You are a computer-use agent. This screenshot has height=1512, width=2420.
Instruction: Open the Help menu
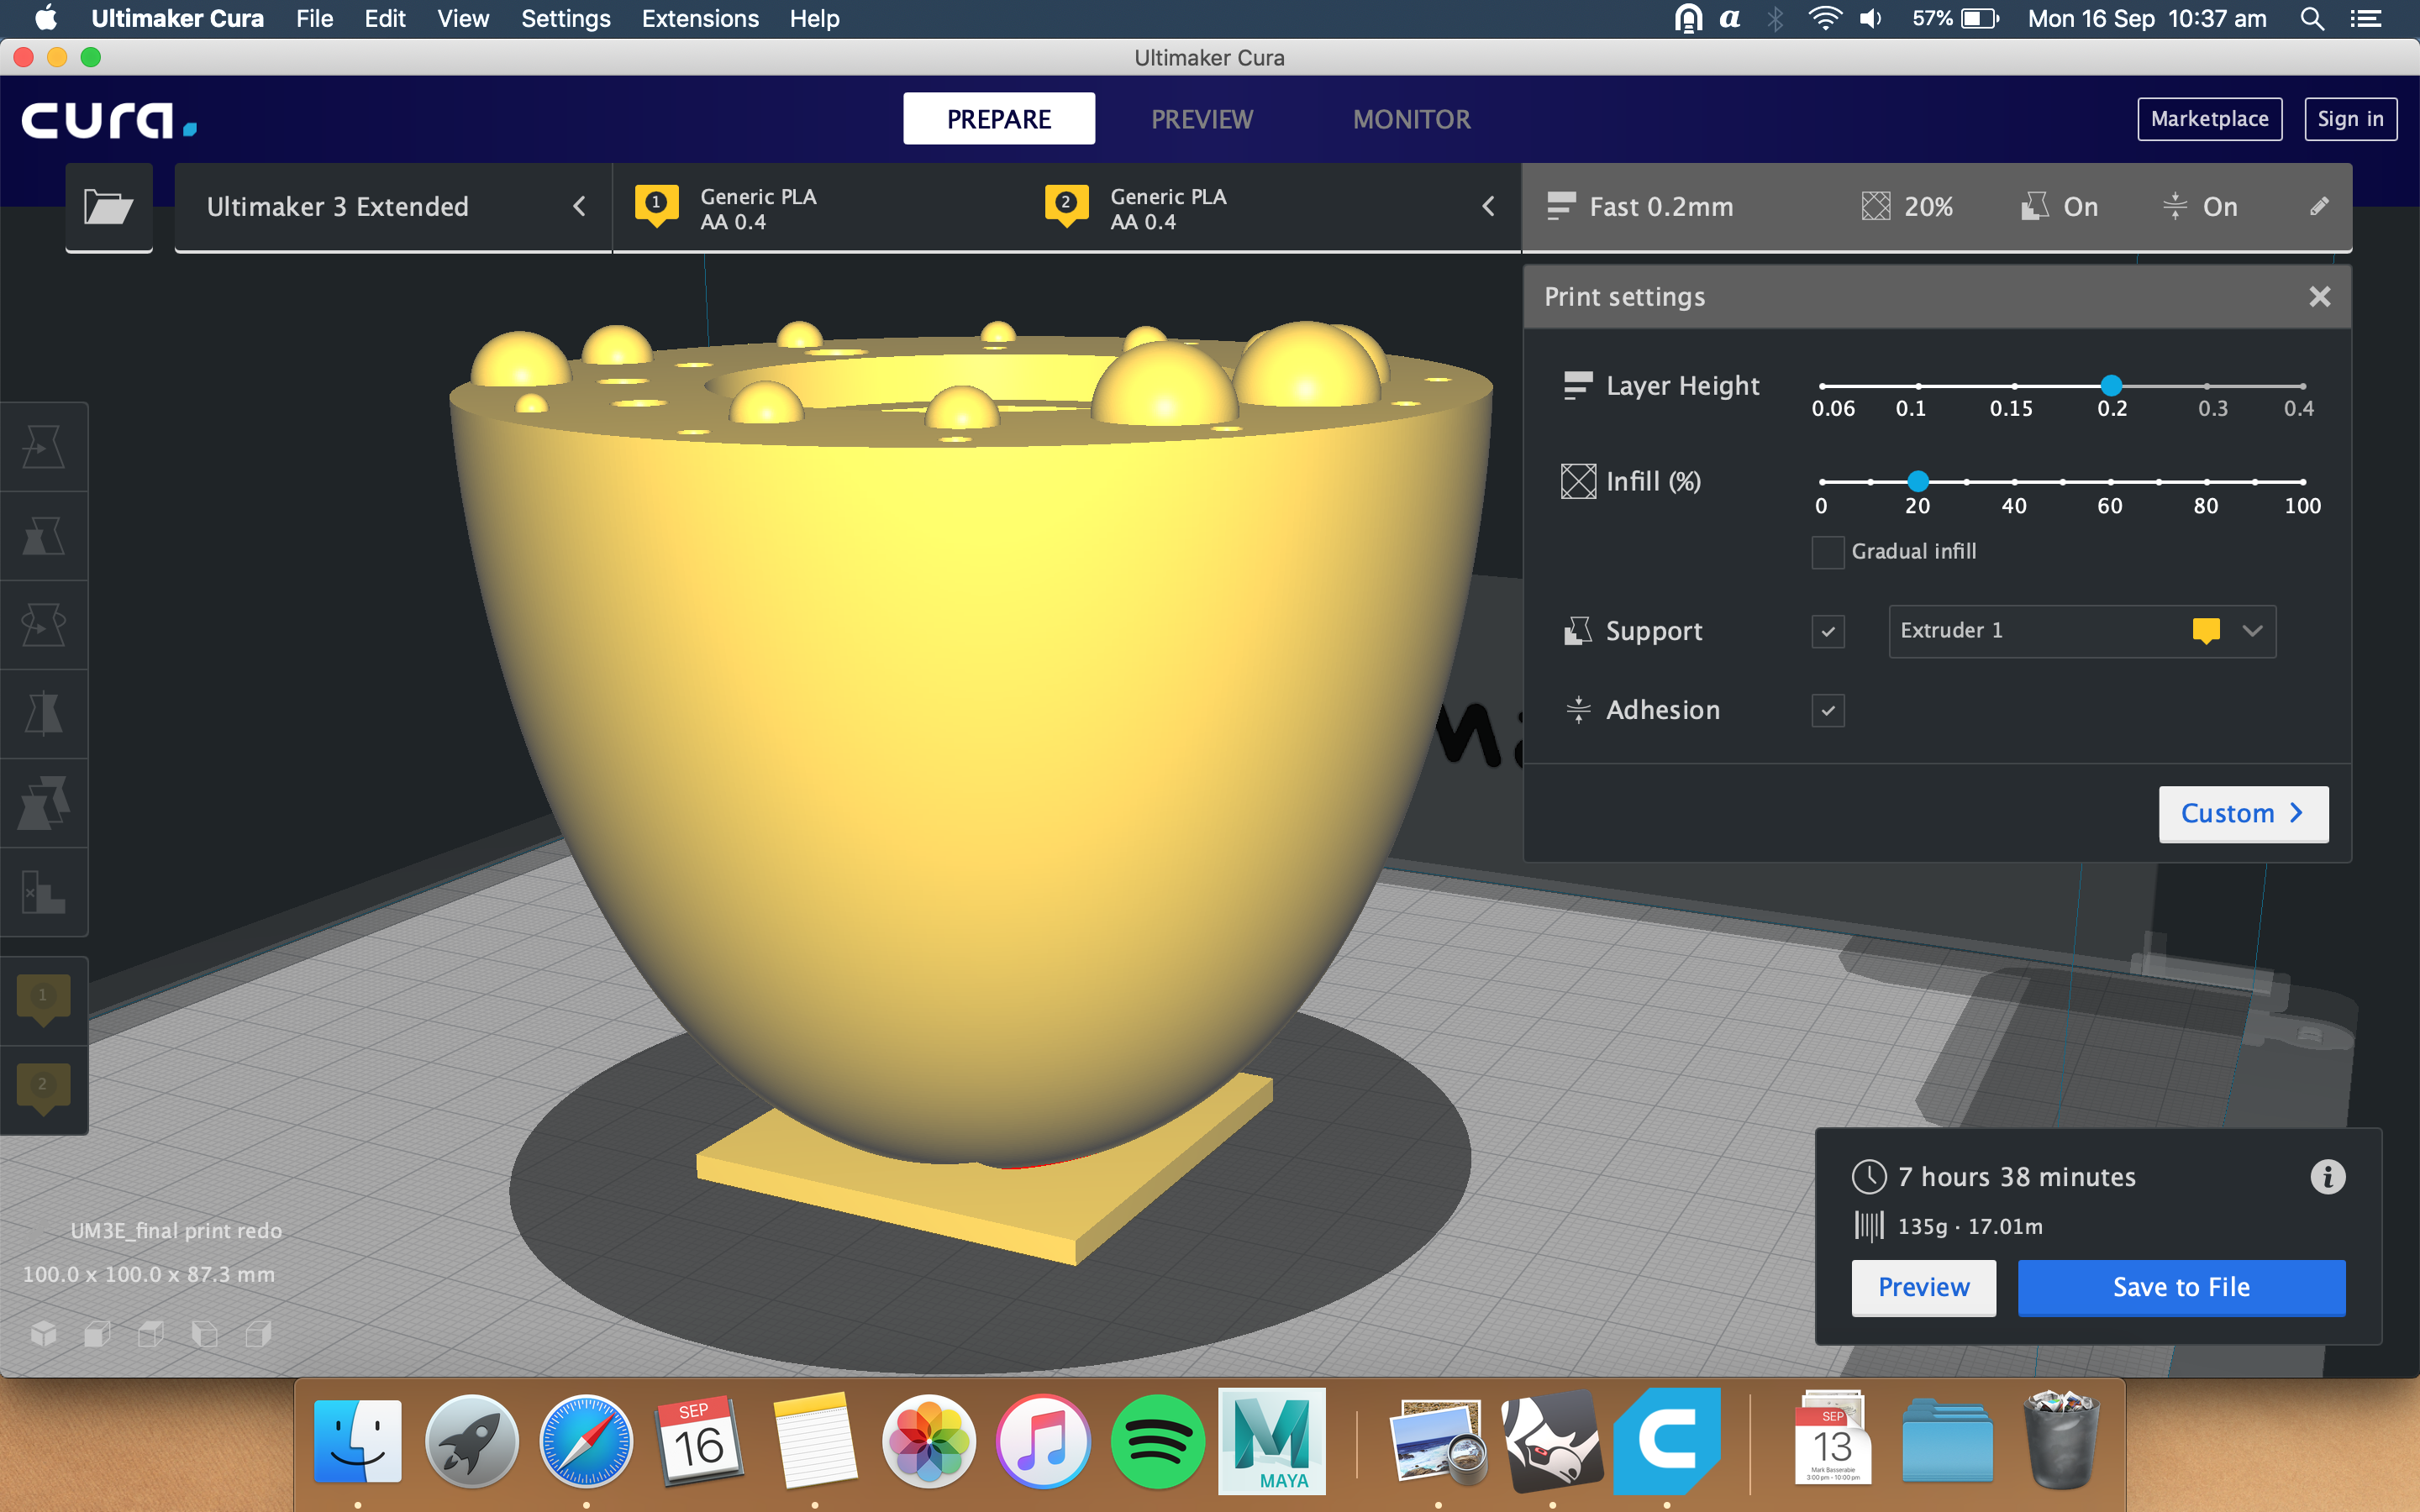pyautogui.click(x=814, y=19)
